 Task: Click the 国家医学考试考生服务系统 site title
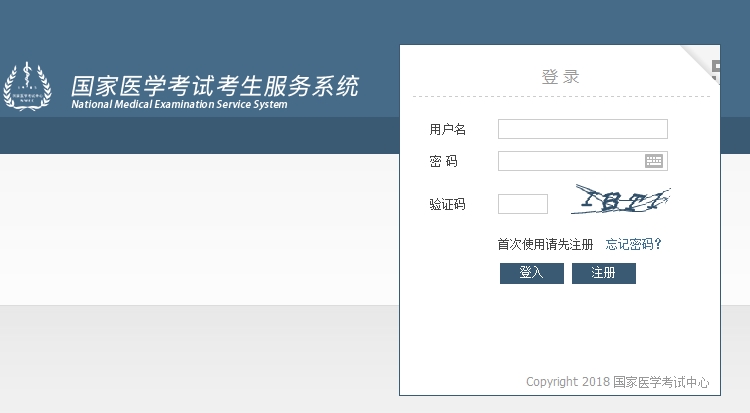point(214,85)
